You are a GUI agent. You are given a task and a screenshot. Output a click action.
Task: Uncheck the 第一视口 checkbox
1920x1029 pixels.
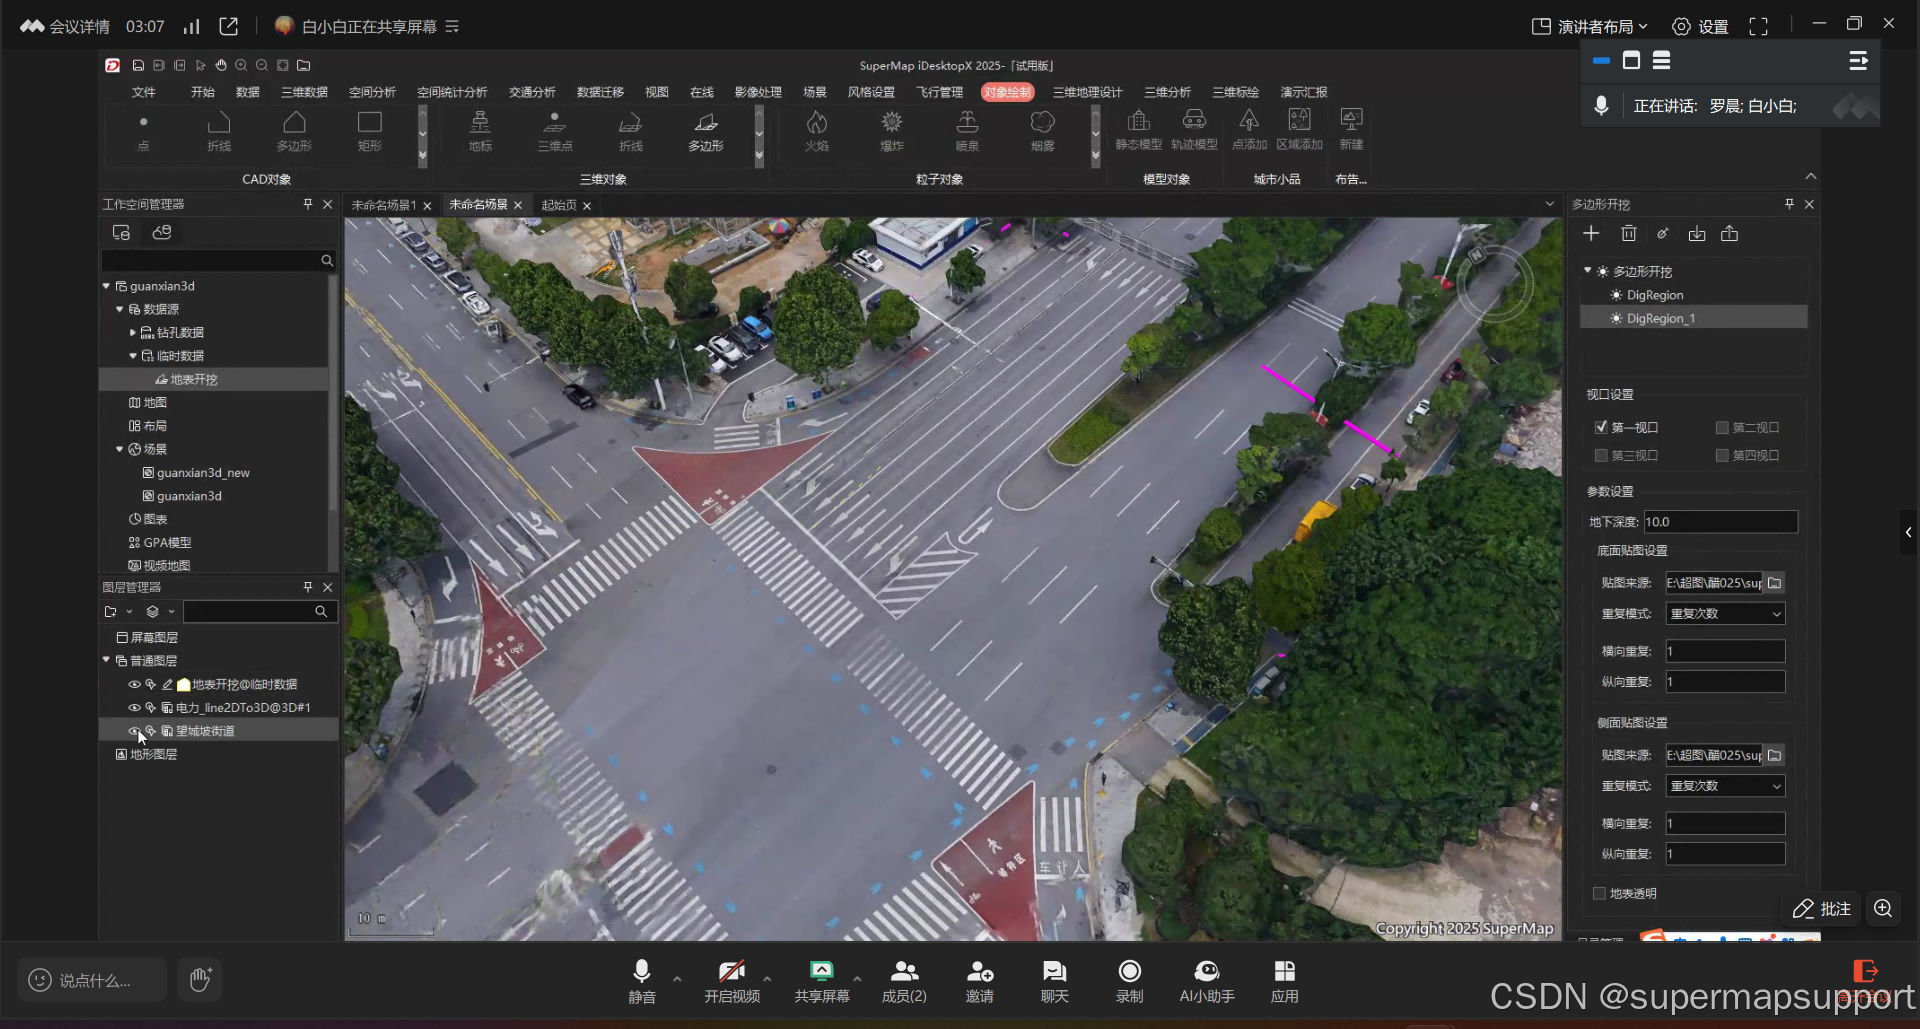tap(1601, 427)
